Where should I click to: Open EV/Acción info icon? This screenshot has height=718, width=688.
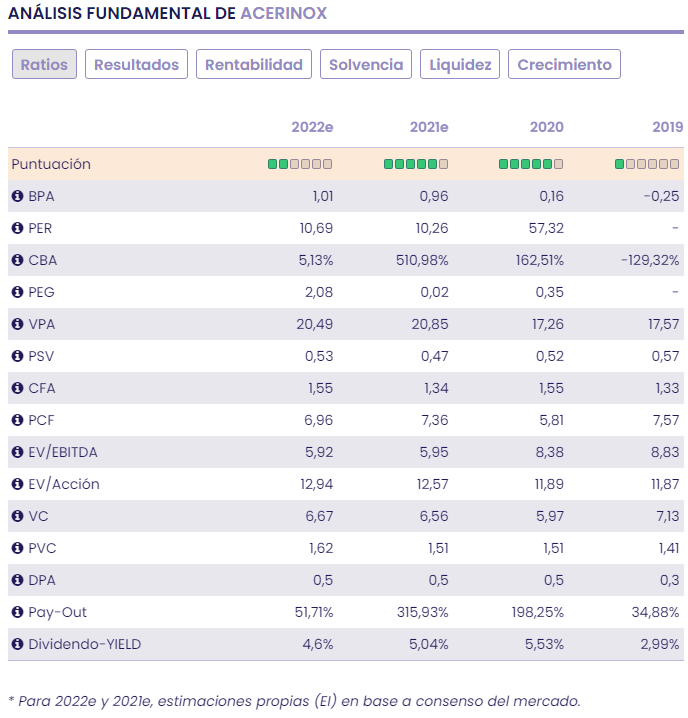tap(17, 484)
